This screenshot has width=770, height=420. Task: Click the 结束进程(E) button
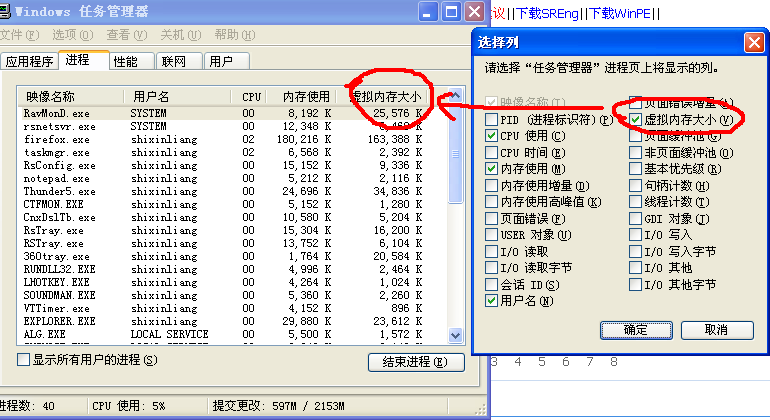[x=415, y=362]
